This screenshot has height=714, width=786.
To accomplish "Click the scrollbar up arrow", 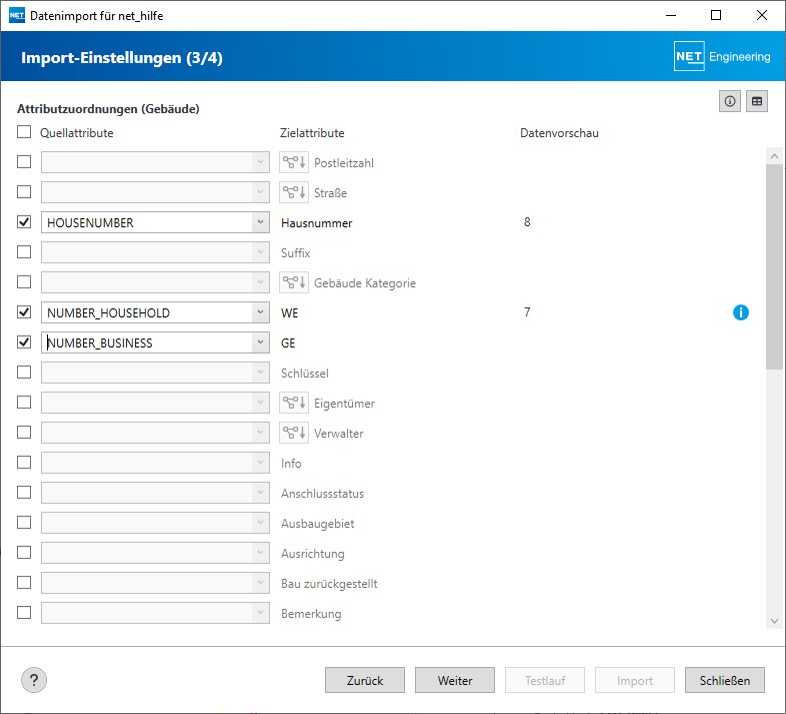I will click(x=774, y=156).
